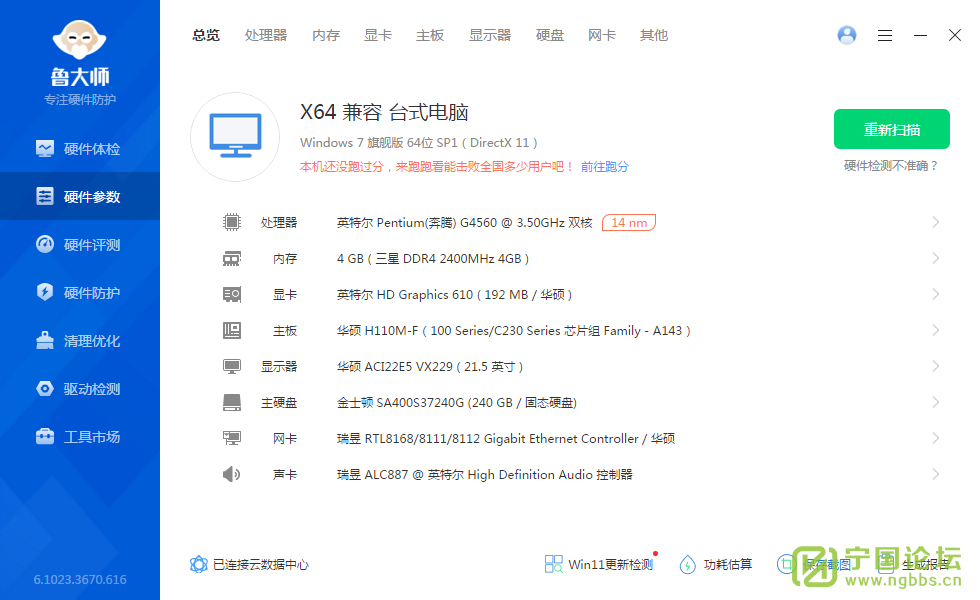Click the sound card speaker icon
Viewport: 980px width, 600px height.
(x=232, y=474)
